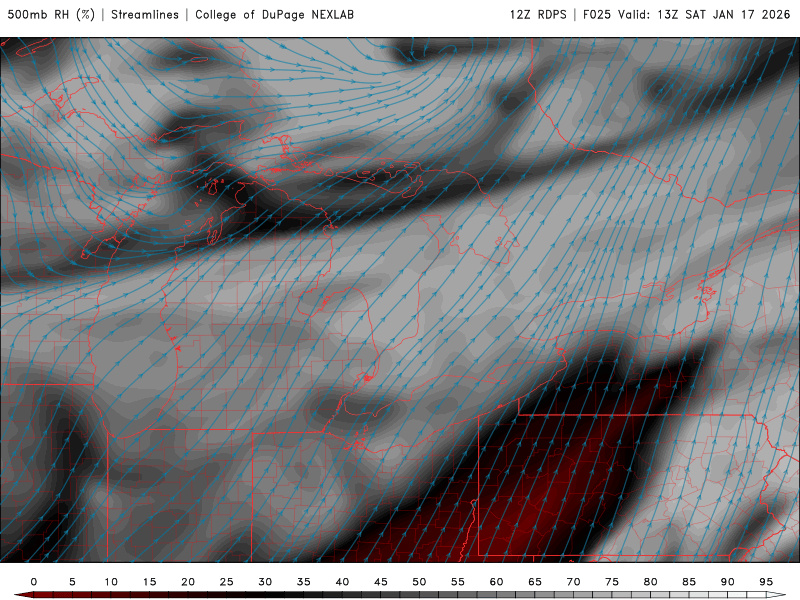Click the 55 label on the color scale

458,582
